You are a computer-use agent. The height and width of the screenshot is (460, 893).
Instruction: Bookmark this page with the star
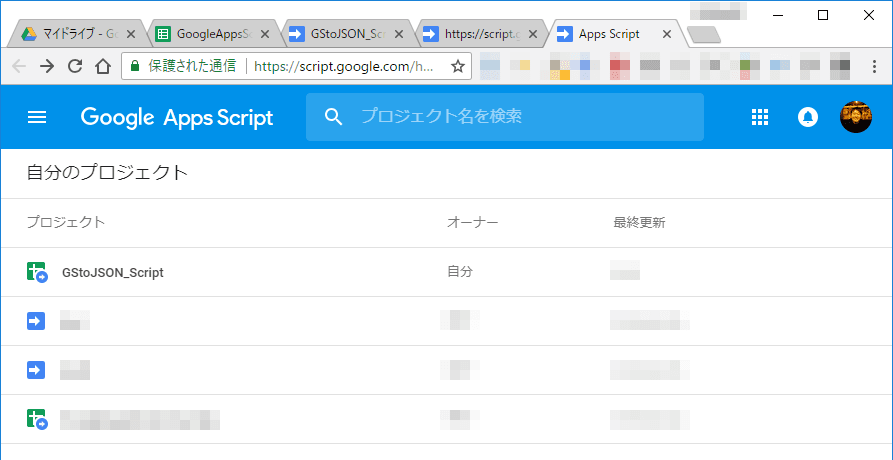pyautogui.click(x=457, y=67)
